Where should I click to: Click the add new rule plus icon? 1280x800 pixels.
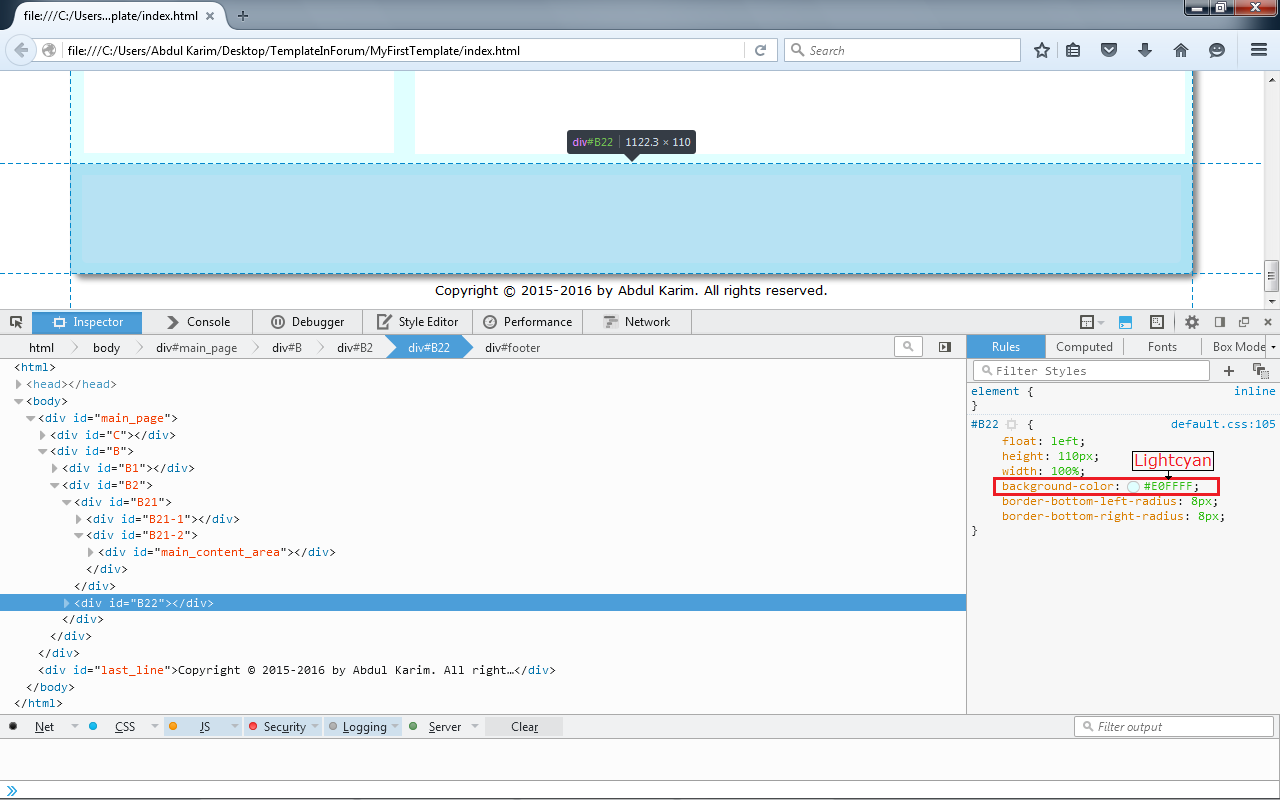click(1229, 371)
